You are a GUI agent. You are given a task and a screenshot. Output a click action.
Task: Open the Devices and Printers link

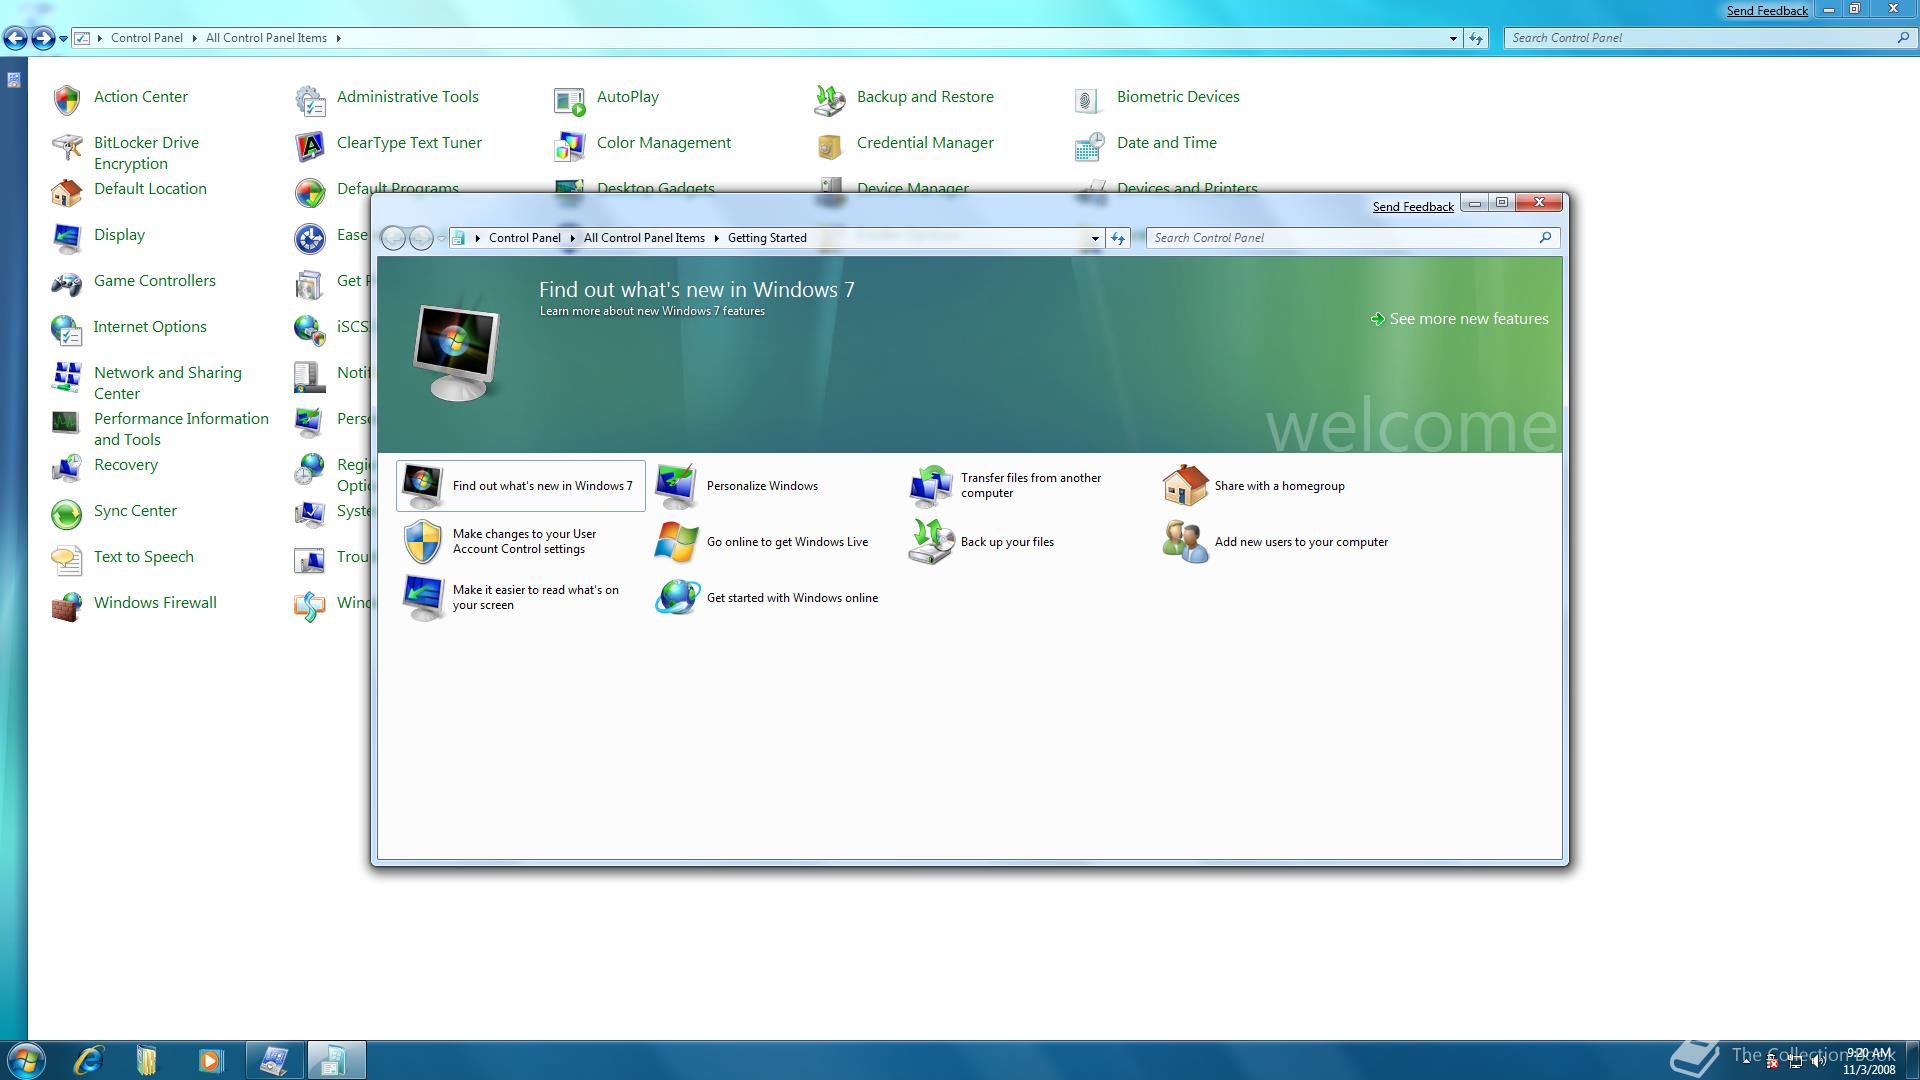tap(1187, 188)
